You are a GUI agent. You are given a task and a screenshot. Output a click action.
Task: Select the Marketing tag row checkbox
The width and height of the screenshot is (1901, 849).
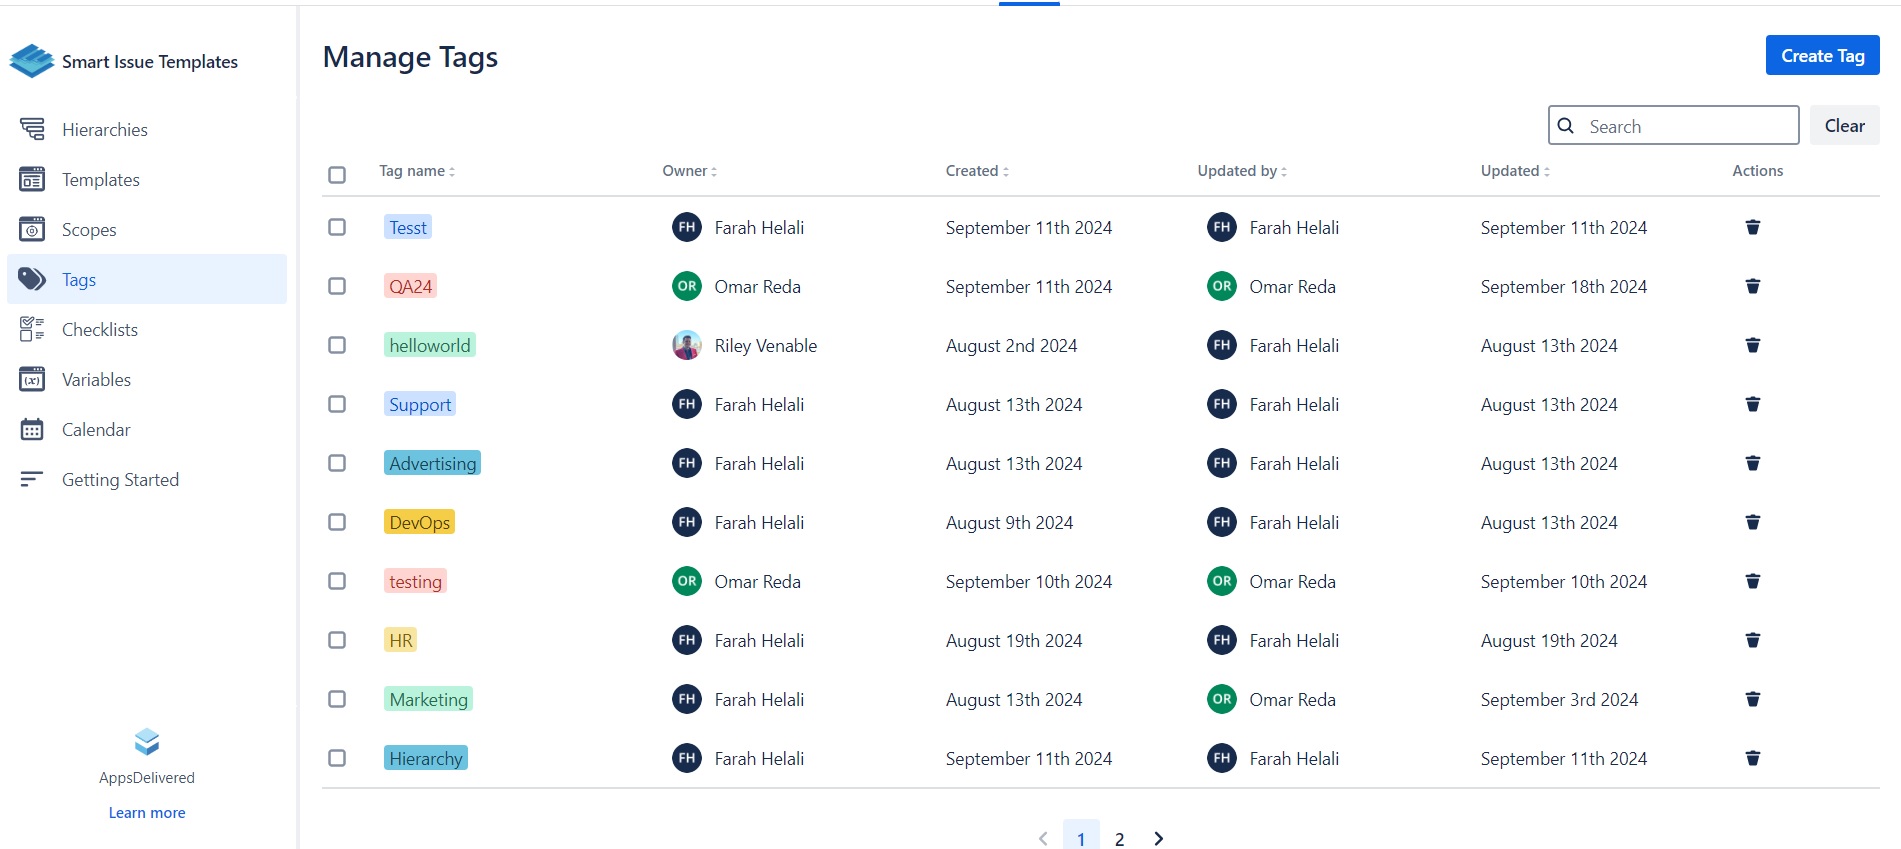tap(337, 700)
